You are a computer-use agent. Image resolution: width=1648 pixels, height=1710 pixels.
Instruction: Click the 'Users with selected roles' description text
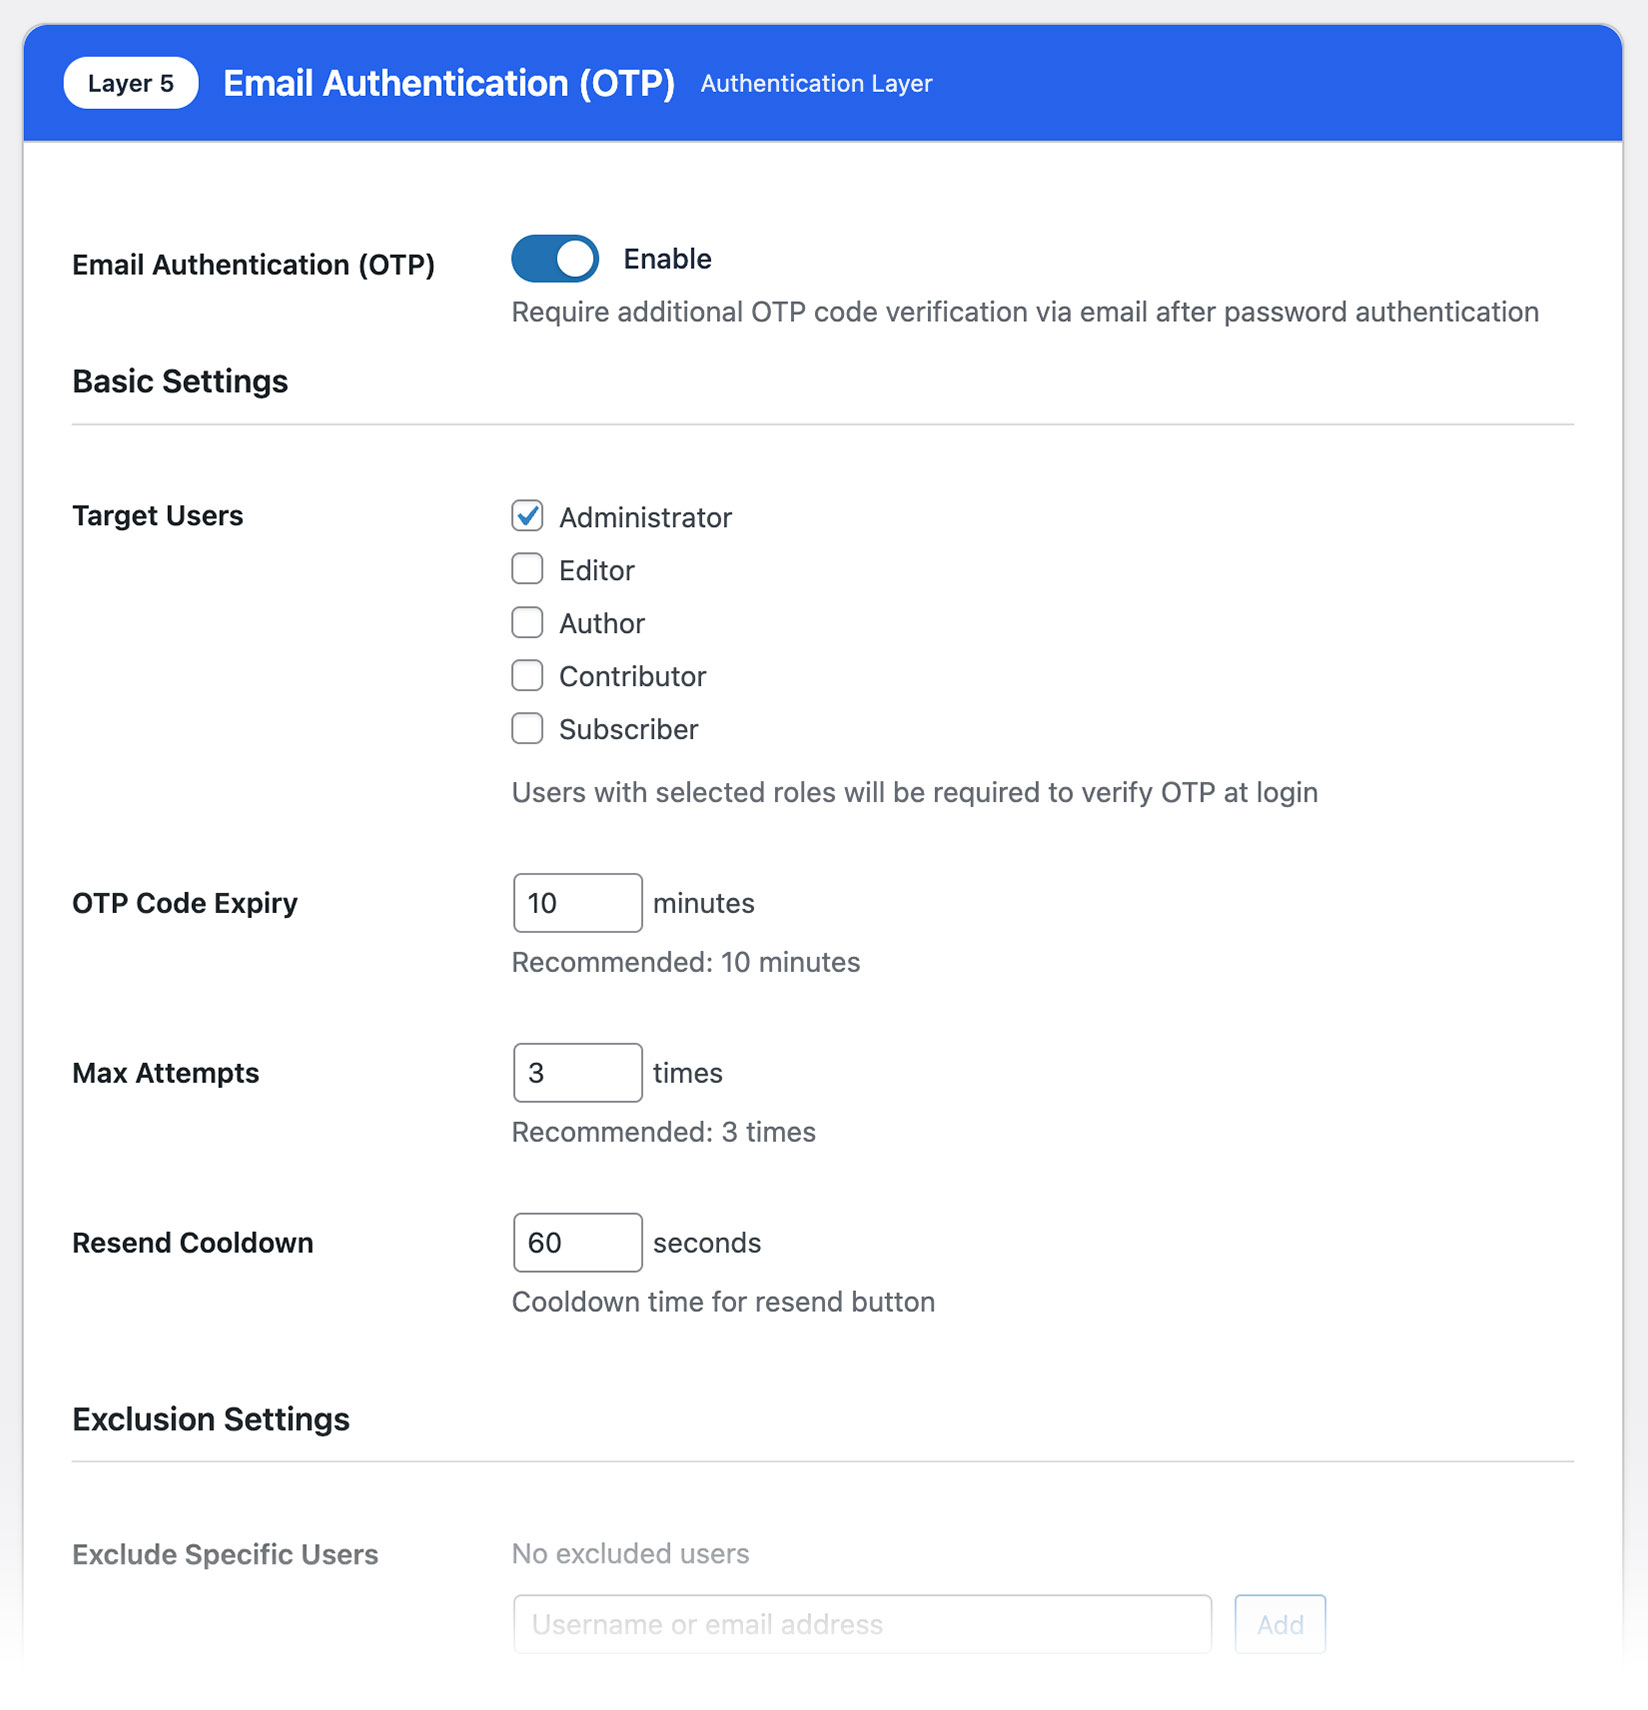coord(915,793)
